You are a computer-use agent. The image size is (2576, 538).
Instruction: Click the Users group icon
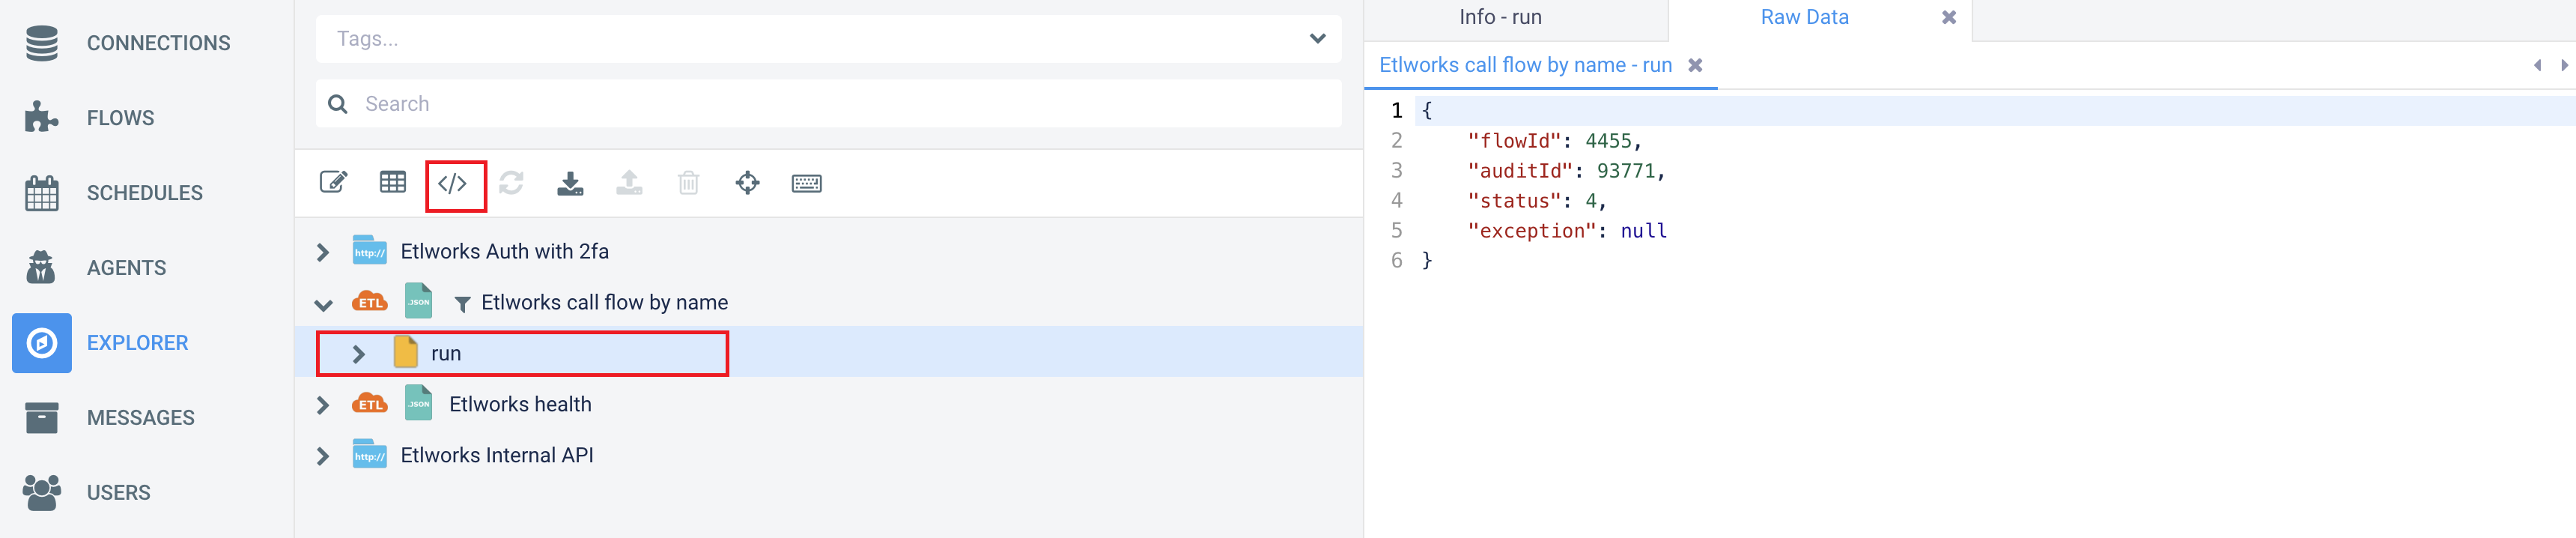[x=41, y=492]
